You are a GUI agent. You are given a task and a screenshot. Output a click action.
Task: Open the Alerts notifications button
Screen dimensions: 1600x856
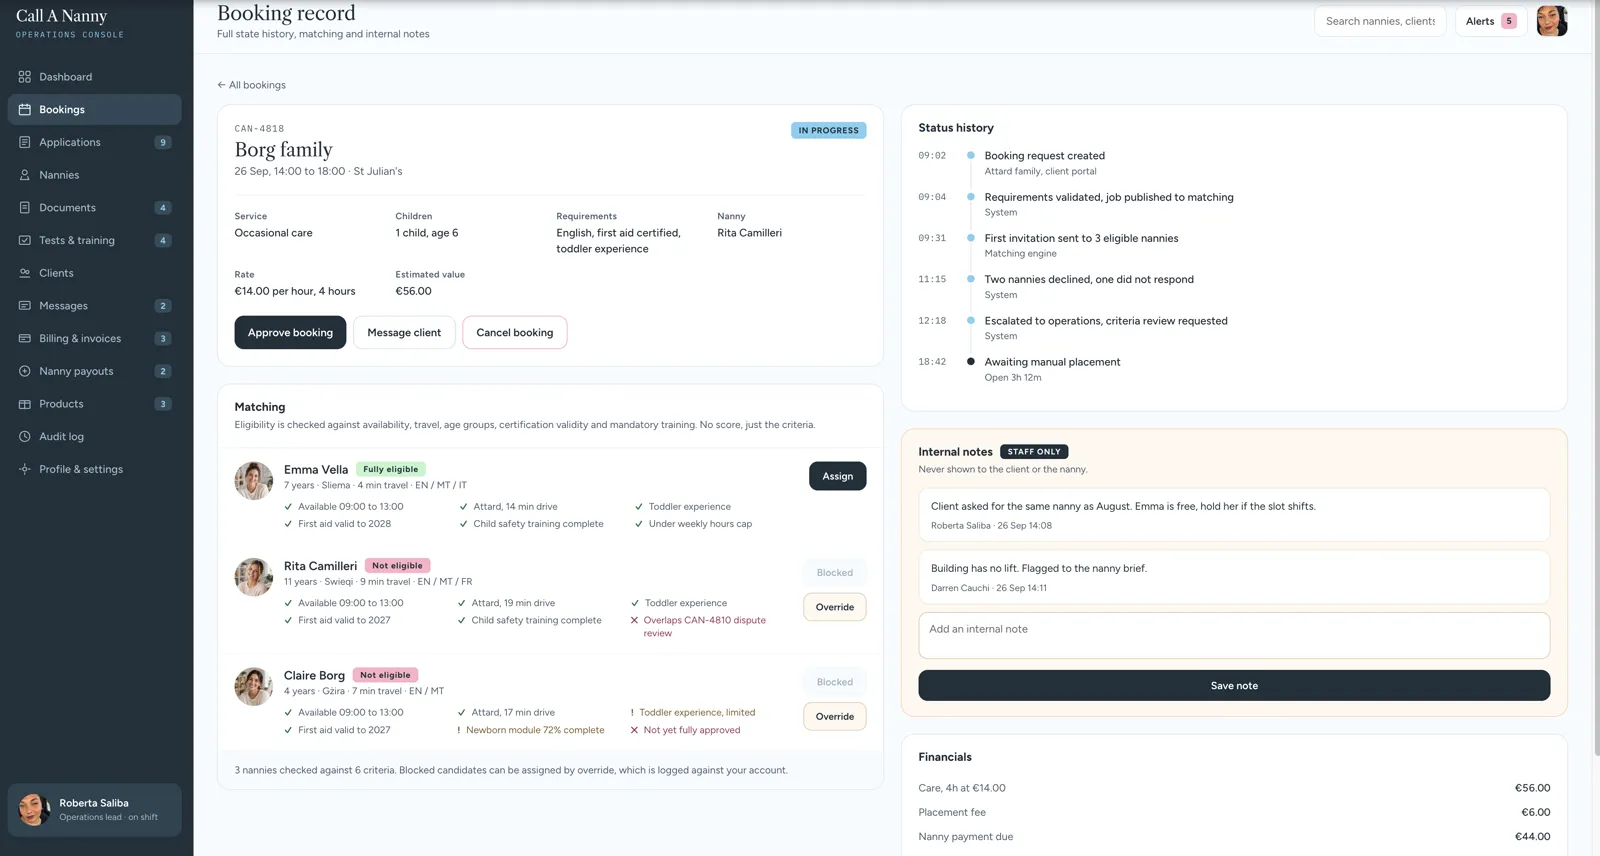(x=1490, y=21)
